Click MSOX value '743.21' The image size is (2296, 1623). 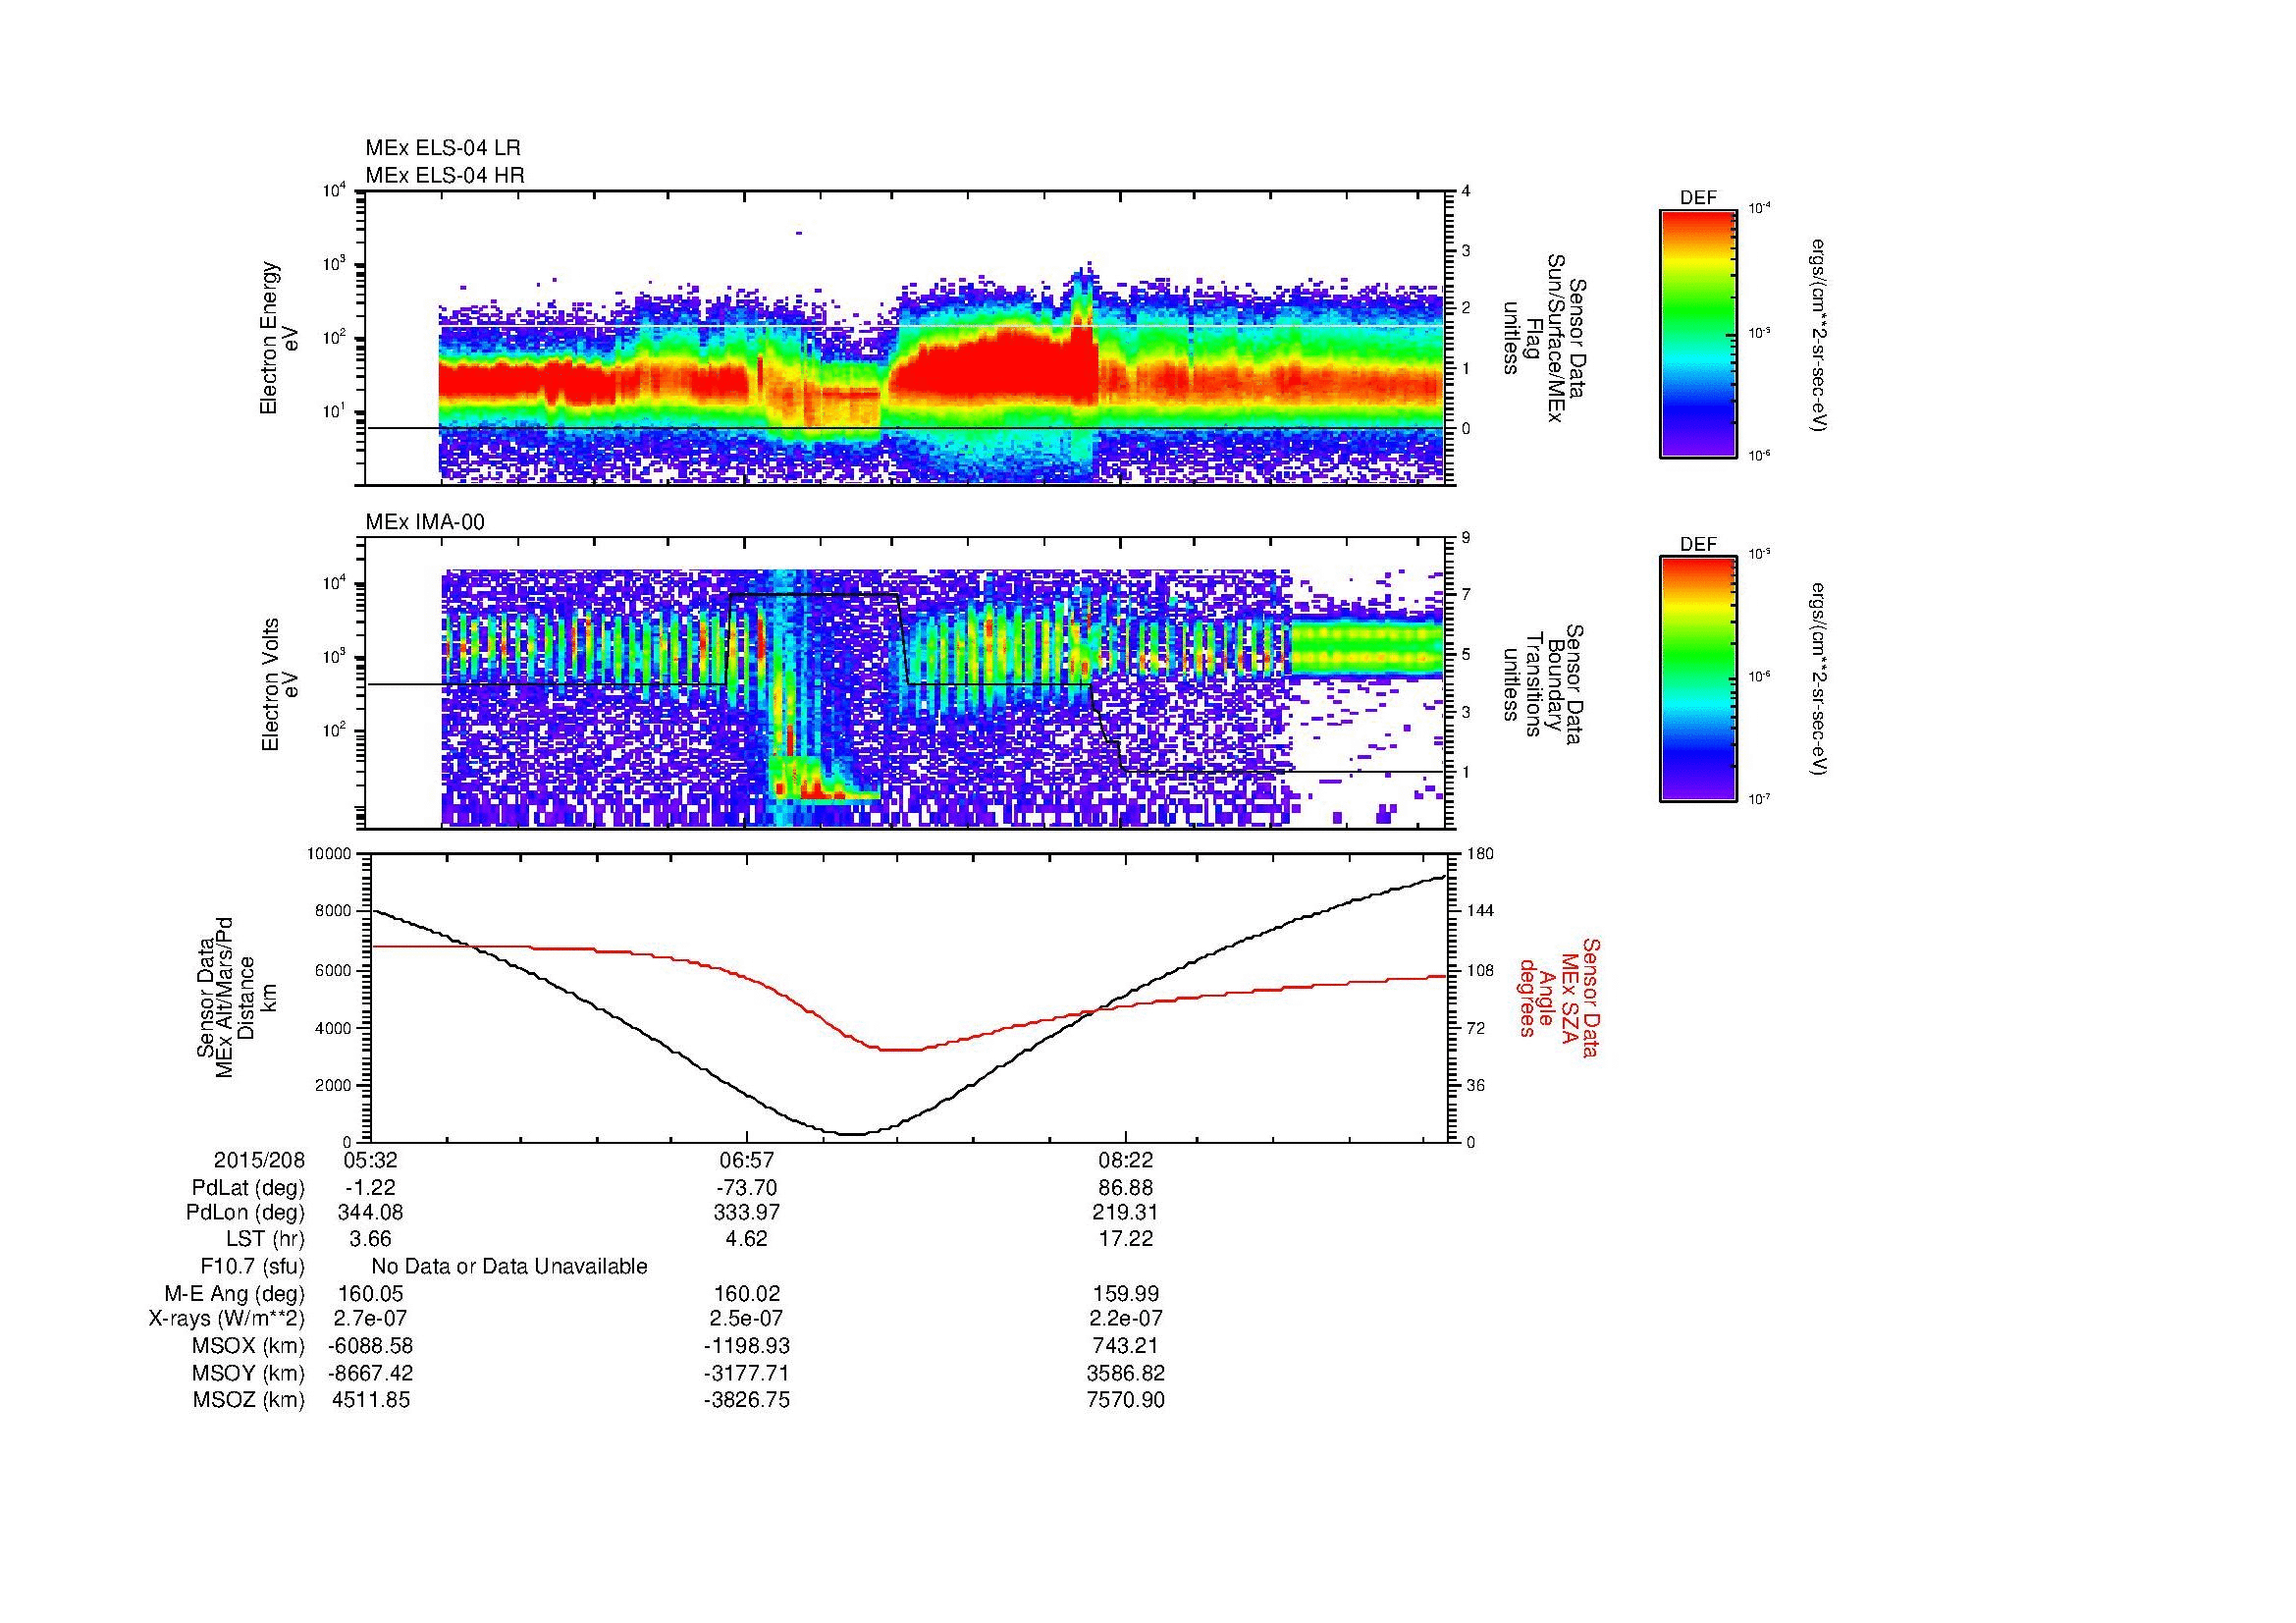(x=1126, y=1346)
